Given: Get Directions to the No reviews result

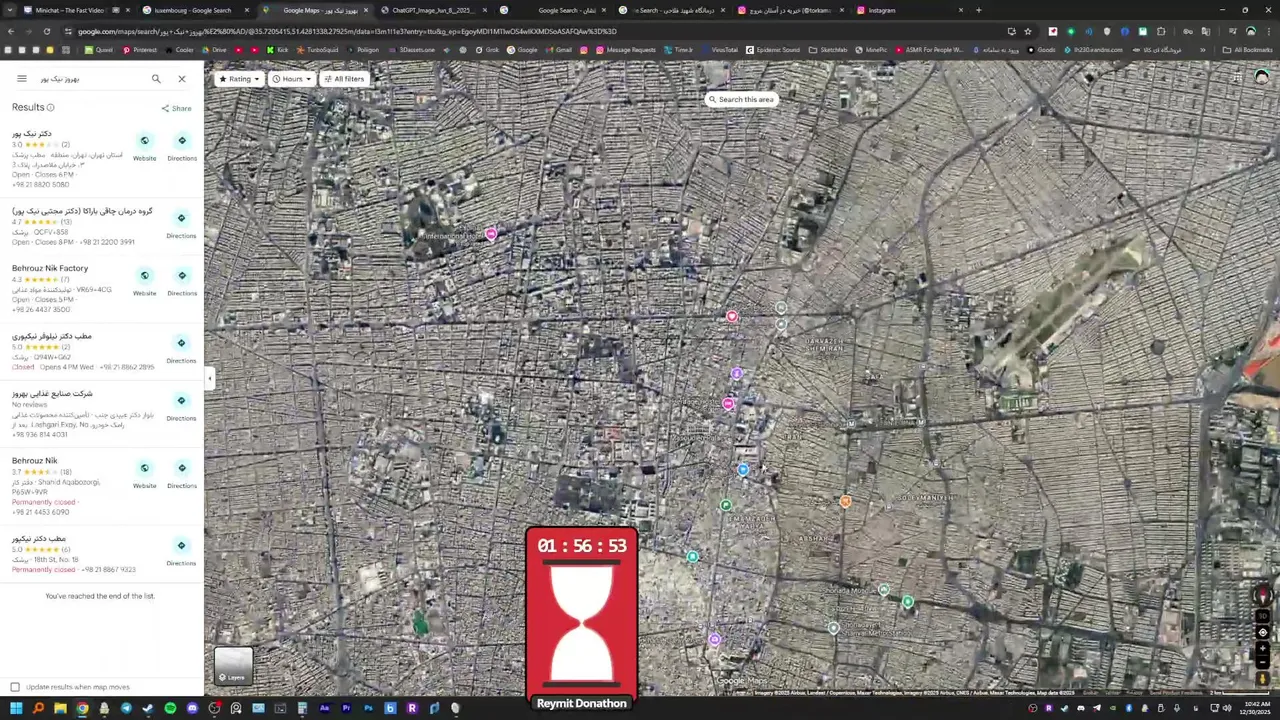Looking at the screenshot, I should [x=182, y=407].
